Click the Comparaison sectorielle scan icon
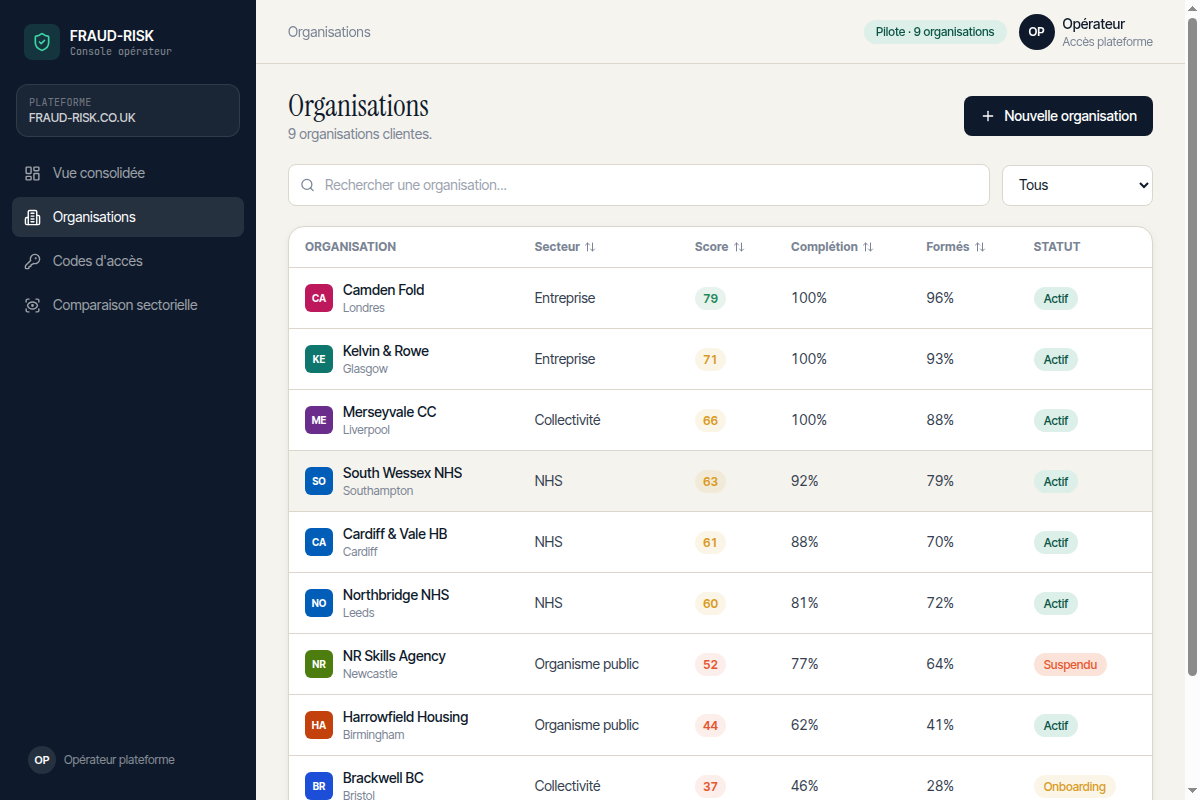This screenshot has width=1200, height=800. pyautogui.click(x=32, y=305)
